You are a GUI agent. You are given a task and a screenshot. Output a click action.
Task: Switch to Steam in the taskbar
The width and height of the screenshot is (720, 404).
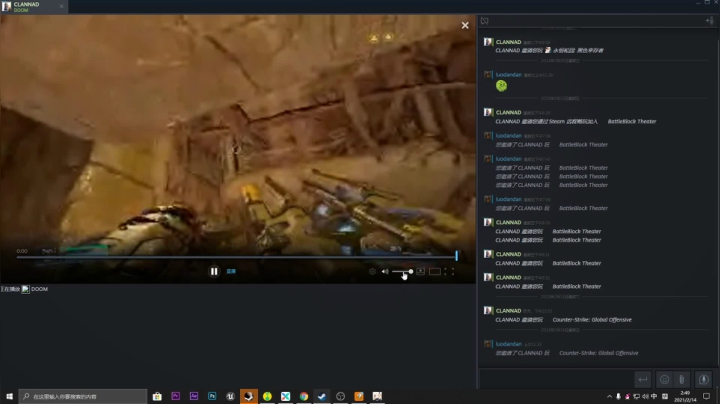pyautogui.click(x=322, y=396)
